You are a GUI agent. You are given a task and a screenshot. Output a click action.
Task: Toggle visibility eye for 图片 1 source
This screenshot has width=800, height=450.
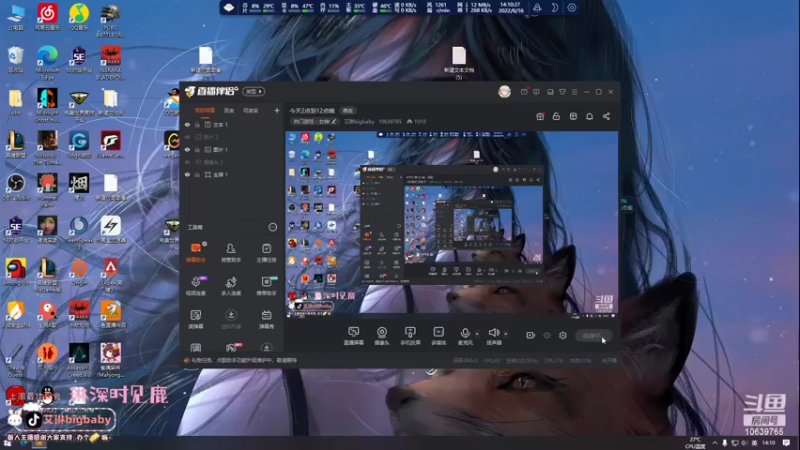tap(187, 149)
